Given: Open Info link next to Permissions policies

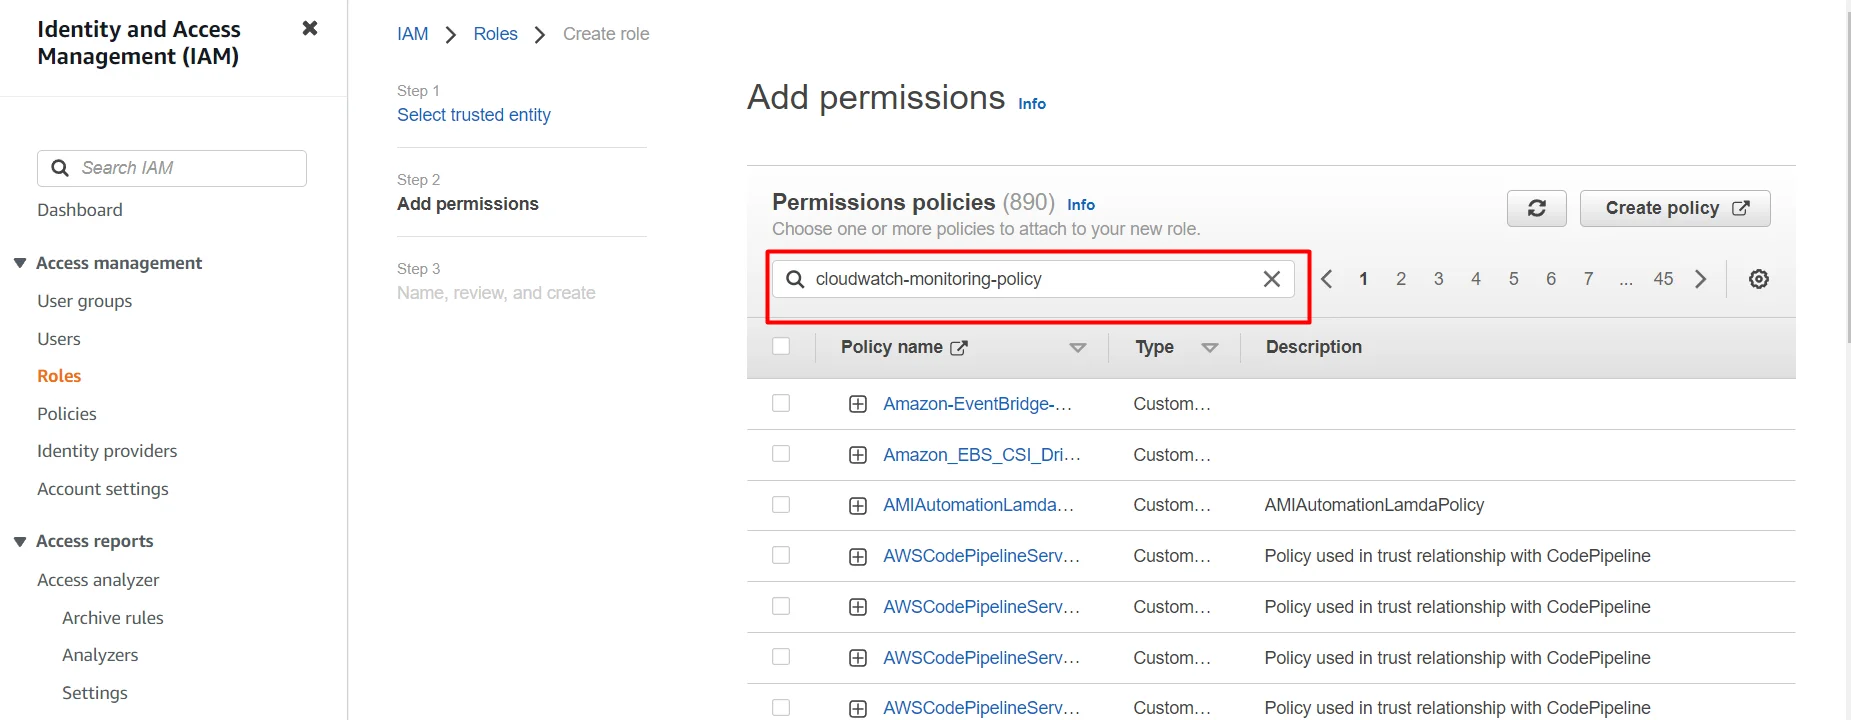Looking at the screenshot, I should pyautogui.click(x=1081, y=204).
